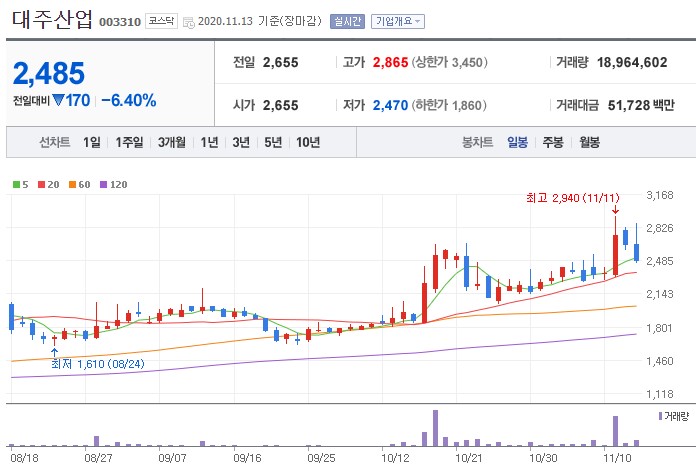Switch to 주봉 weekly candle chart

pos(553,142)
